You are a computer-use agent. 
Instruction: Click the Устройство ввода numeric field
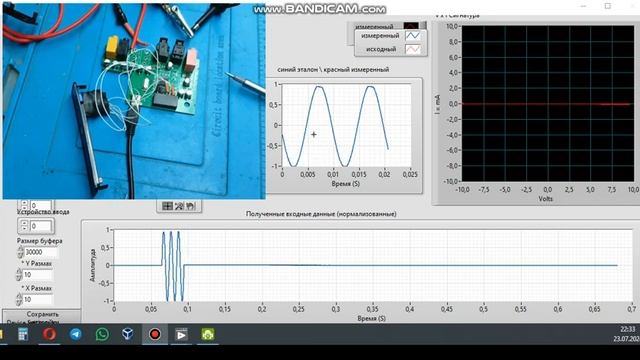pos(41,226)
